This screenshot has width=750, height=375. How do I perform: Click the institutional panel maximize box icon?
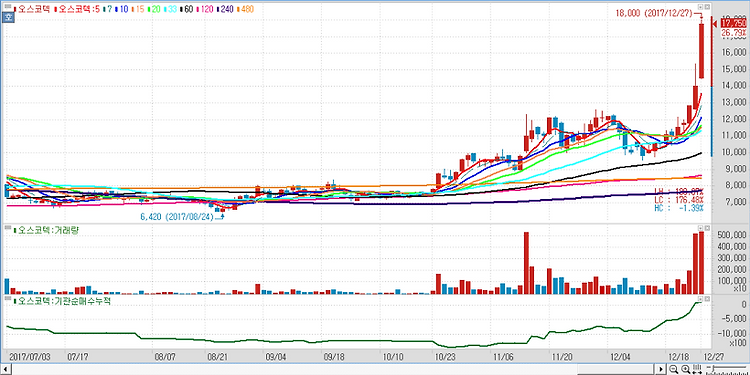click(707, 298)
